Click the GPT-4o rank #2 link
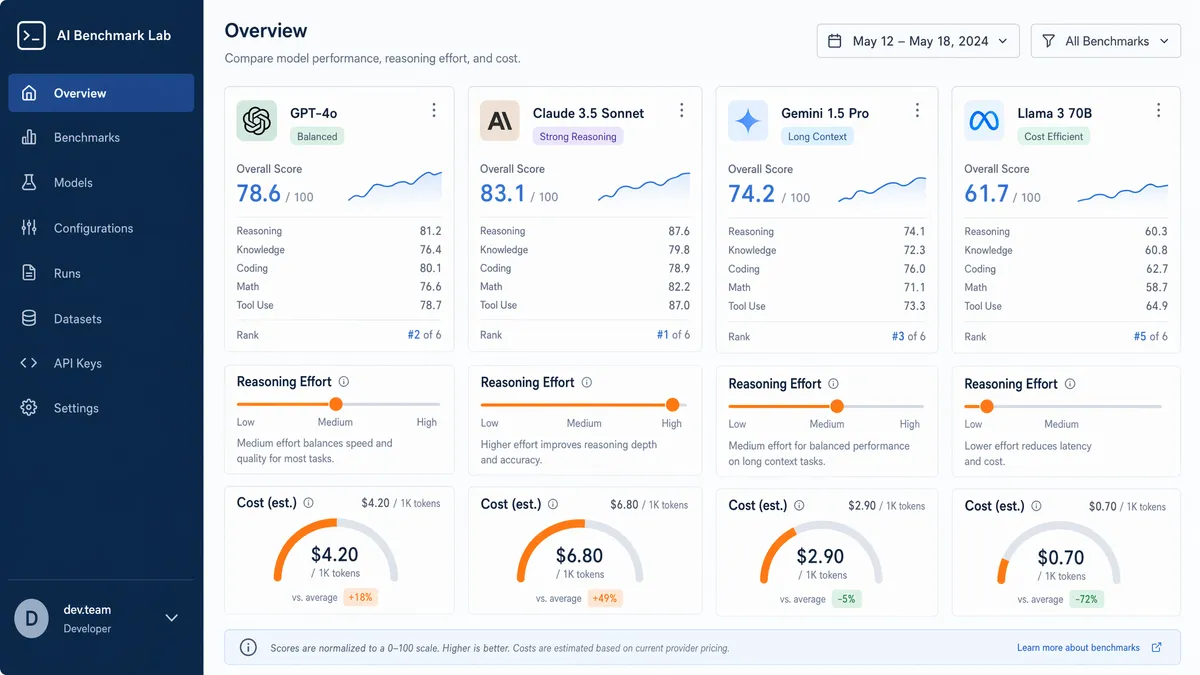Screen dimensions: 1200x675 [414, 335]
